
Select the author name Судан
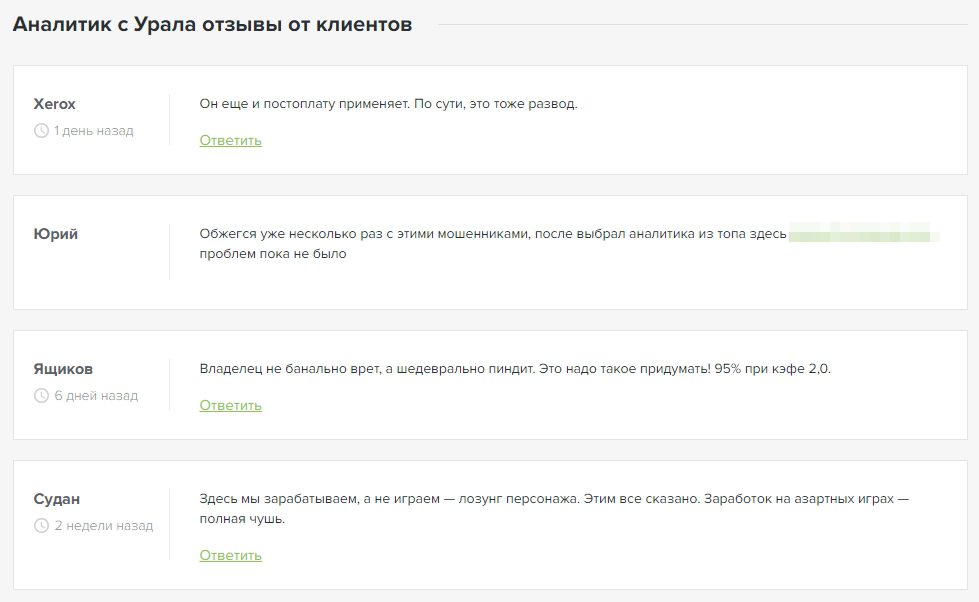coord(57,498)
